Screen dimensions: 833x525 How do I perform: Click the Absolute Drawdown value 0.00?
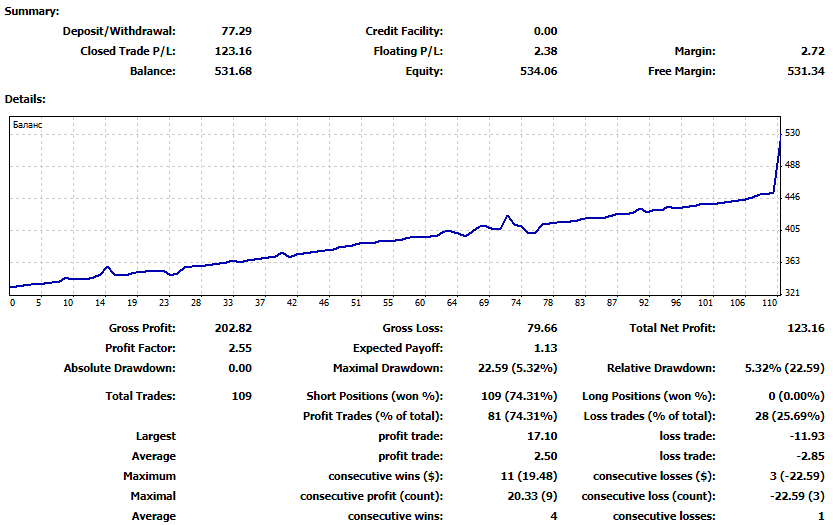coord(240,368)
